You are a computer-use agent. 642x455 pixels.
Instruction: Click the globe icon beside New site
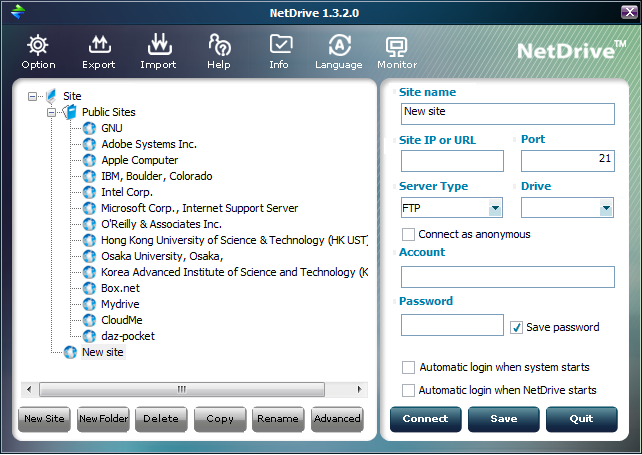click(70, 352)
